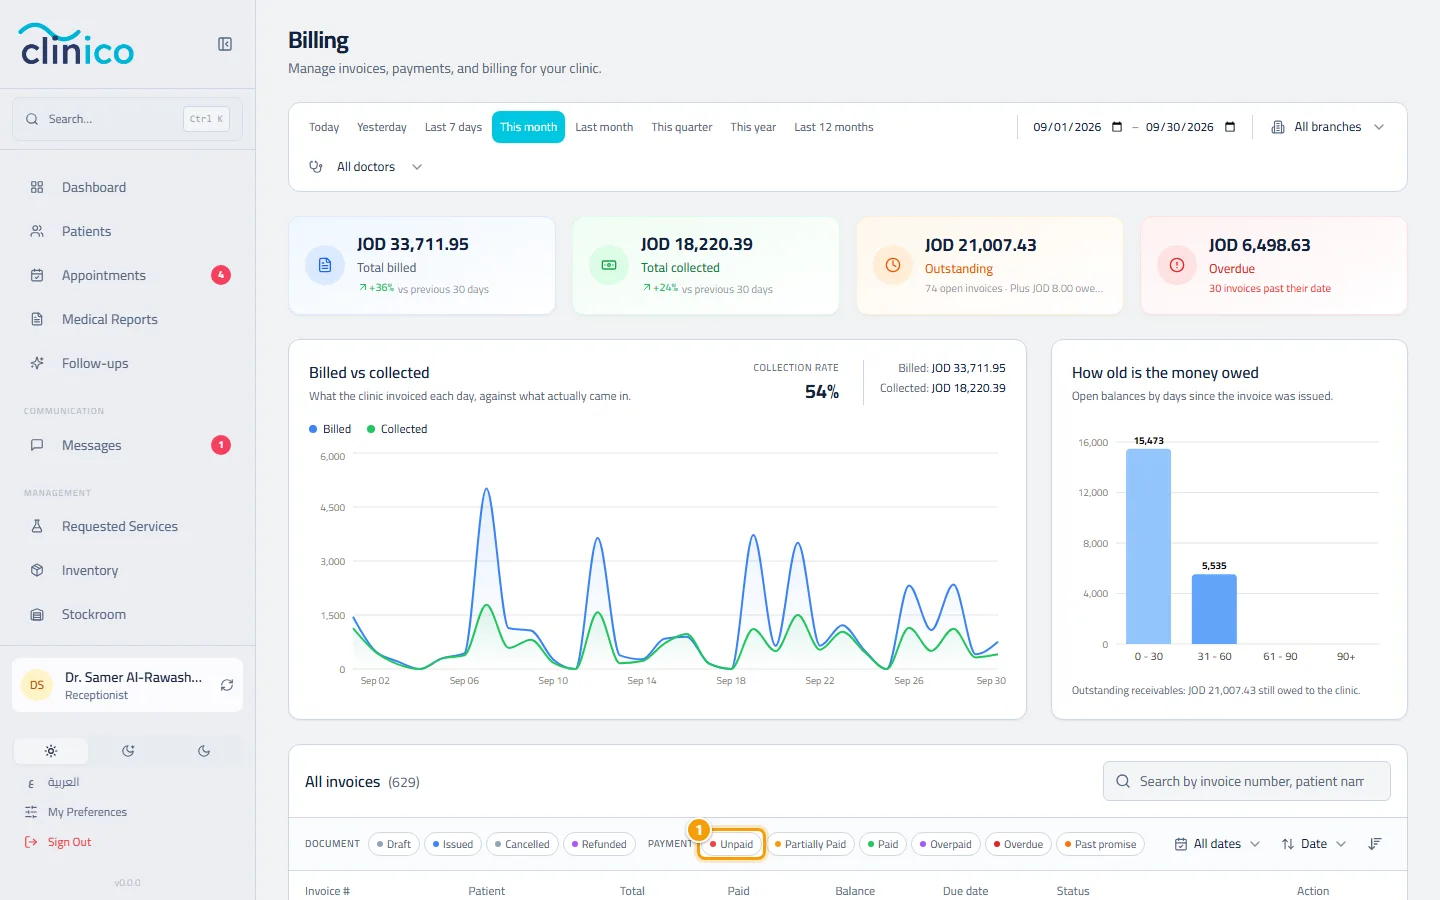Click the Inventory box icon
Image resolution: width=1440 pixels, height=900 pixels.
(x=37, y=570)
